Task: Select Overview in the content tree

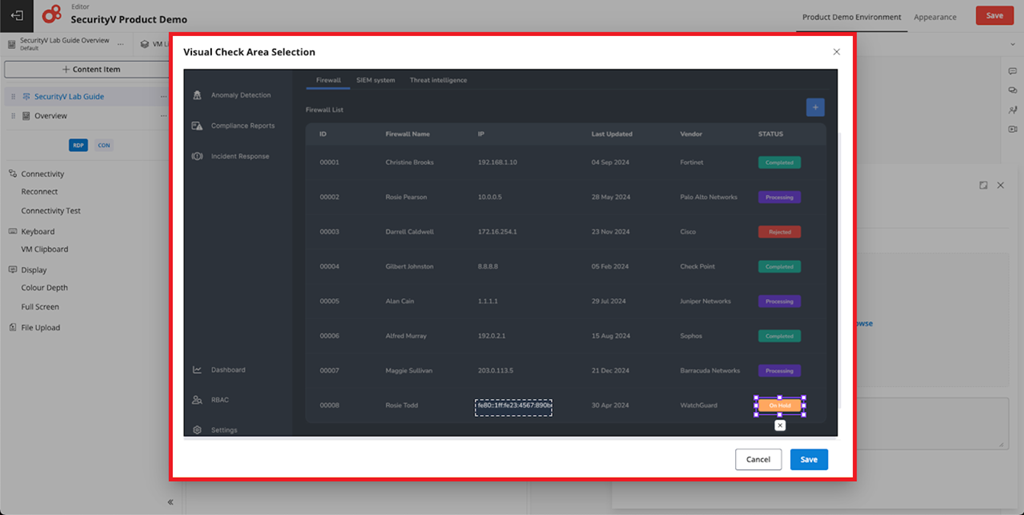Action: pyautogui.click(x=50, y=116)
